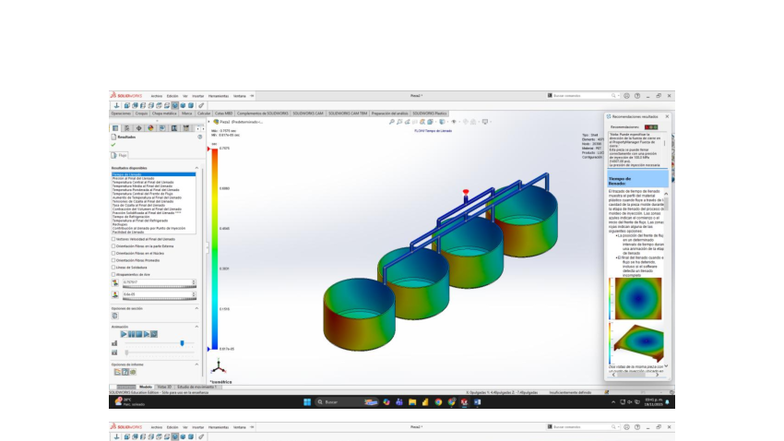The image size is (784, 441).
Task: Open the Operaciones tab
Action: point(121,114)
